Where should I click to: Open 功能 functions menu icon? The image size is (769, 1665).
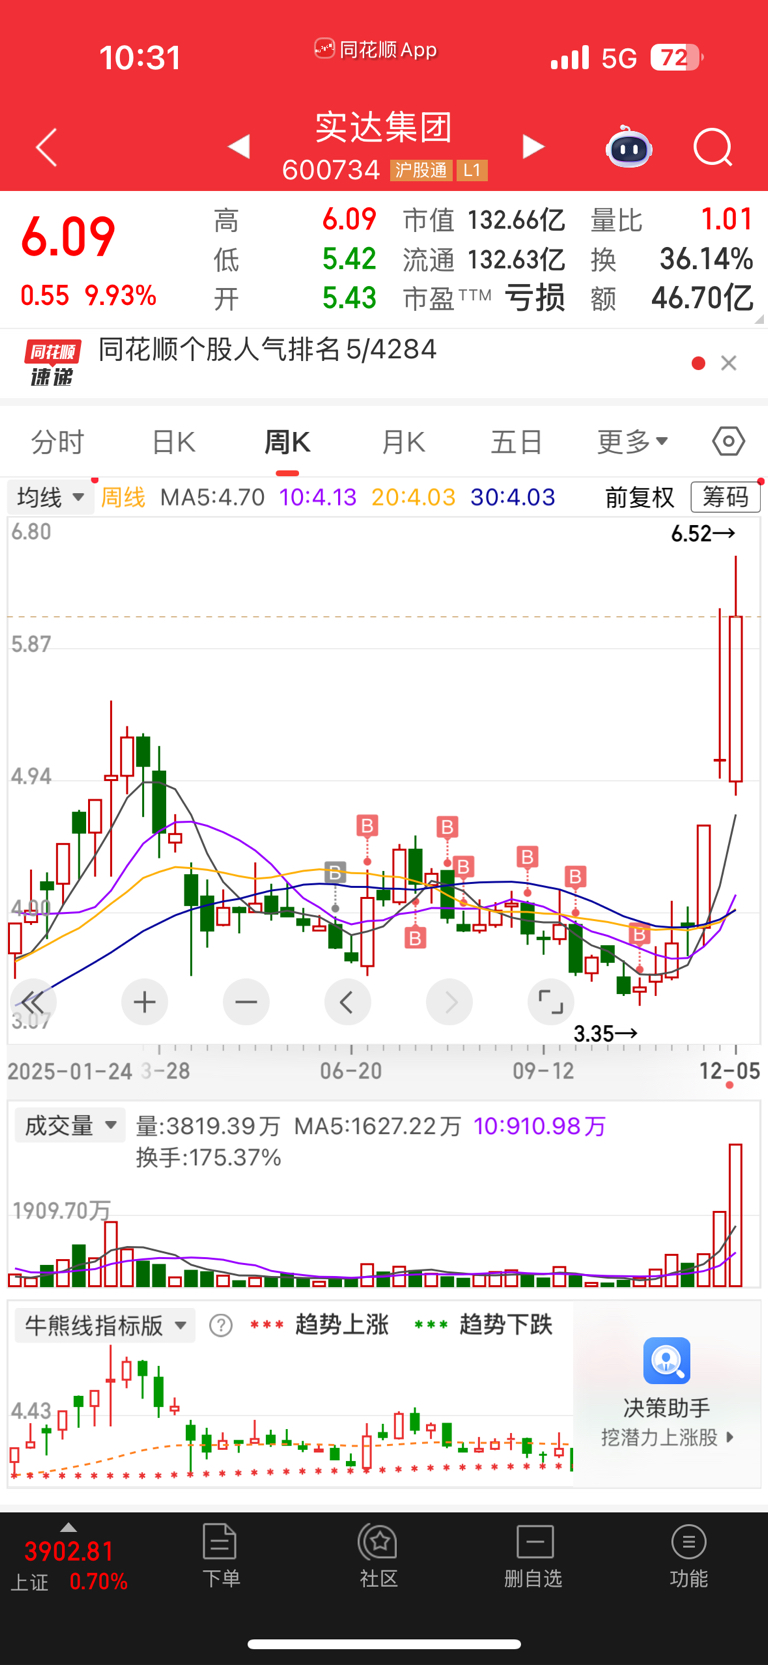pyautogui.click(x=688, y=1542)
